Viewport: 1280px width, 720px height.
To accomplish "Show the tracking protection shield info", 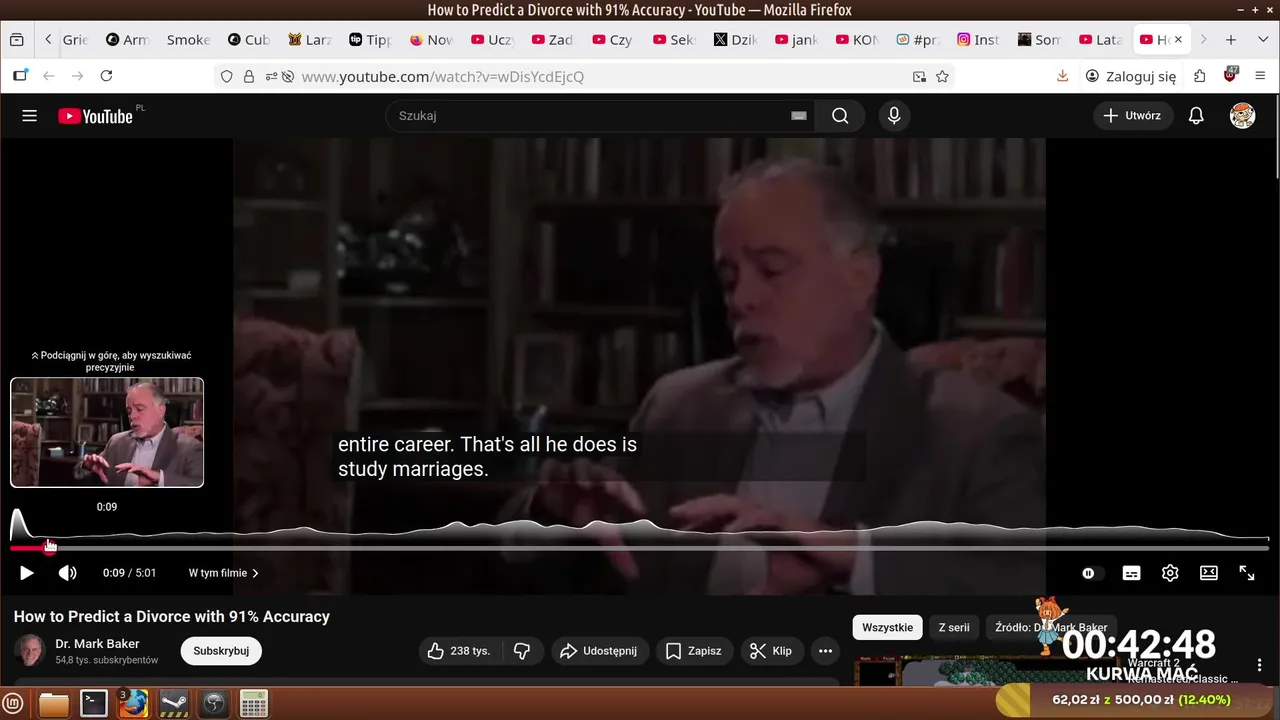I will pos(227,76).
